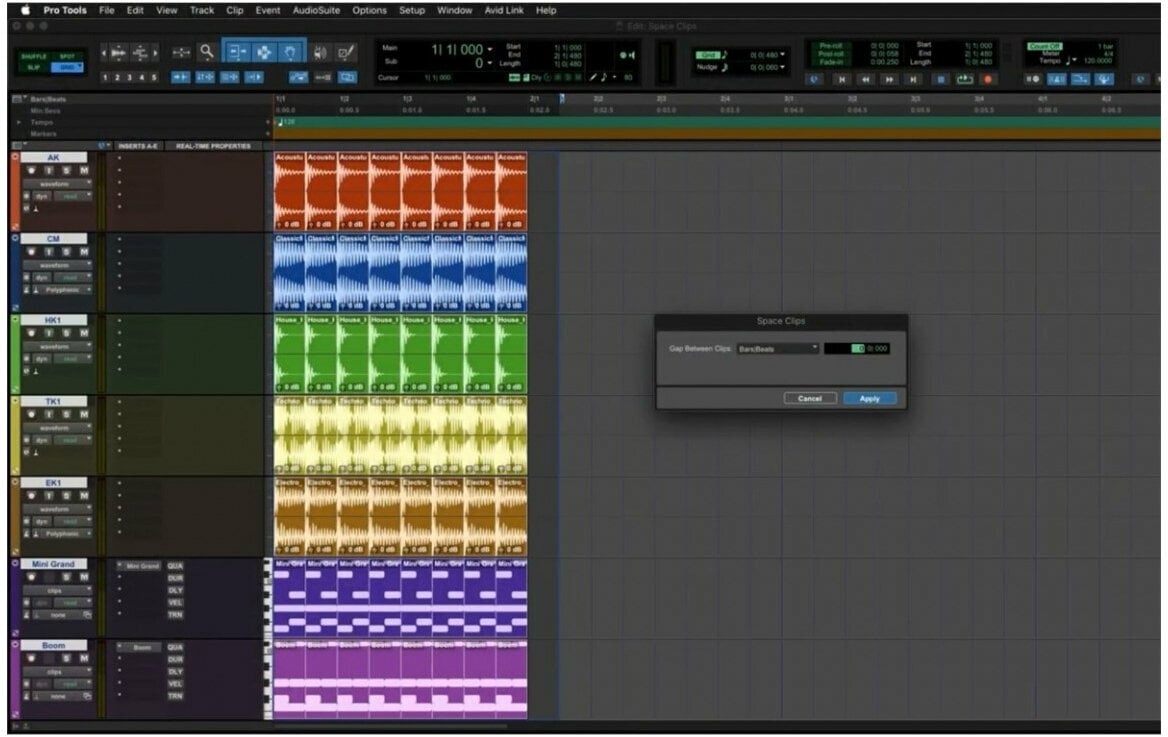Viewport: 1168px width, 737px height.
Task: Open the Gap Between Clips Bars|Beats dropdown
Action: pos(777,348)
